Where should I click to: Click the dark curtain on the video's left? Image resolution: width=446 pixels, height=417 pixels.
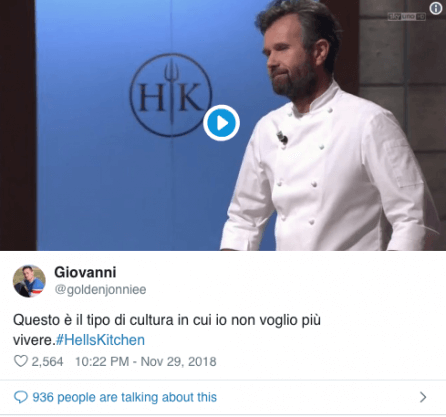coord(17,125)
